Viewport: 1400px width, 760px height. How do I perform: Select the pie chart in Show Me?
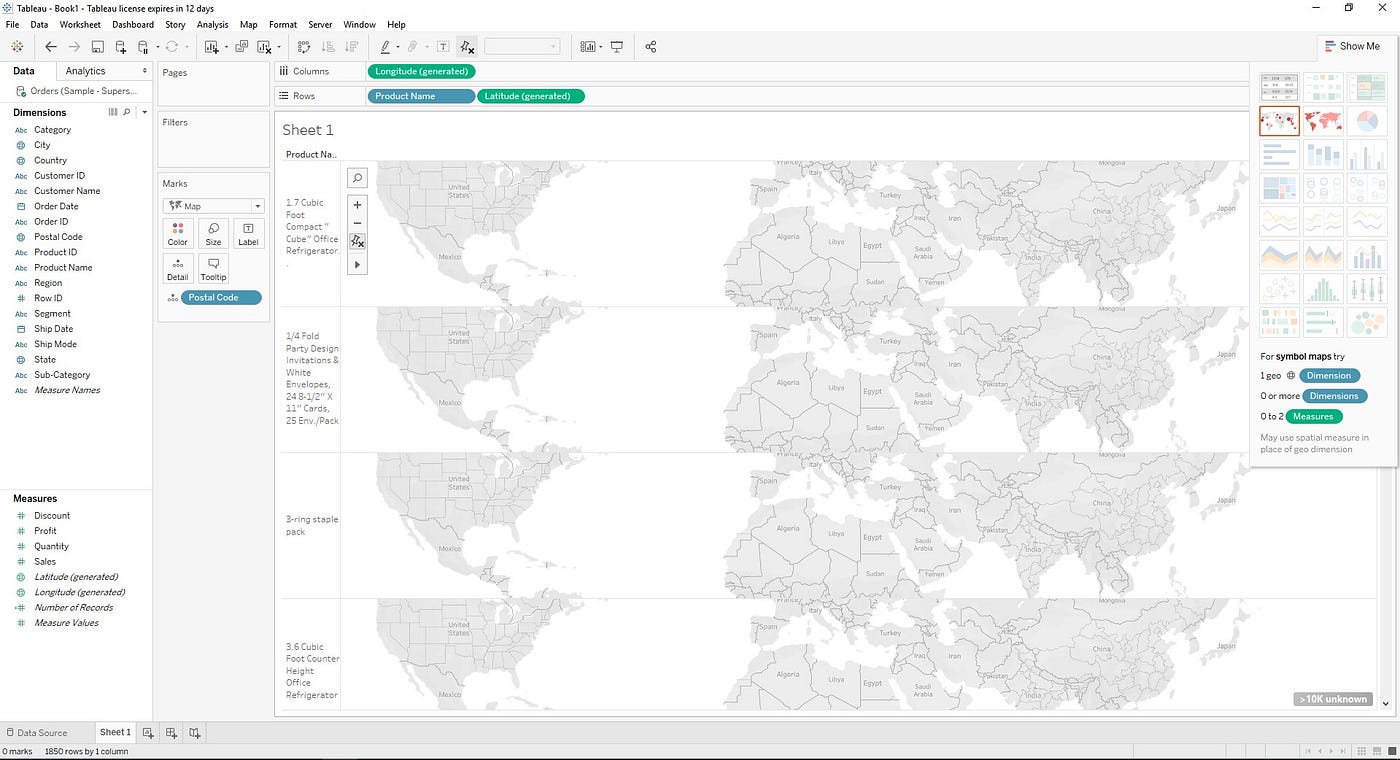tap(1367, 121)
